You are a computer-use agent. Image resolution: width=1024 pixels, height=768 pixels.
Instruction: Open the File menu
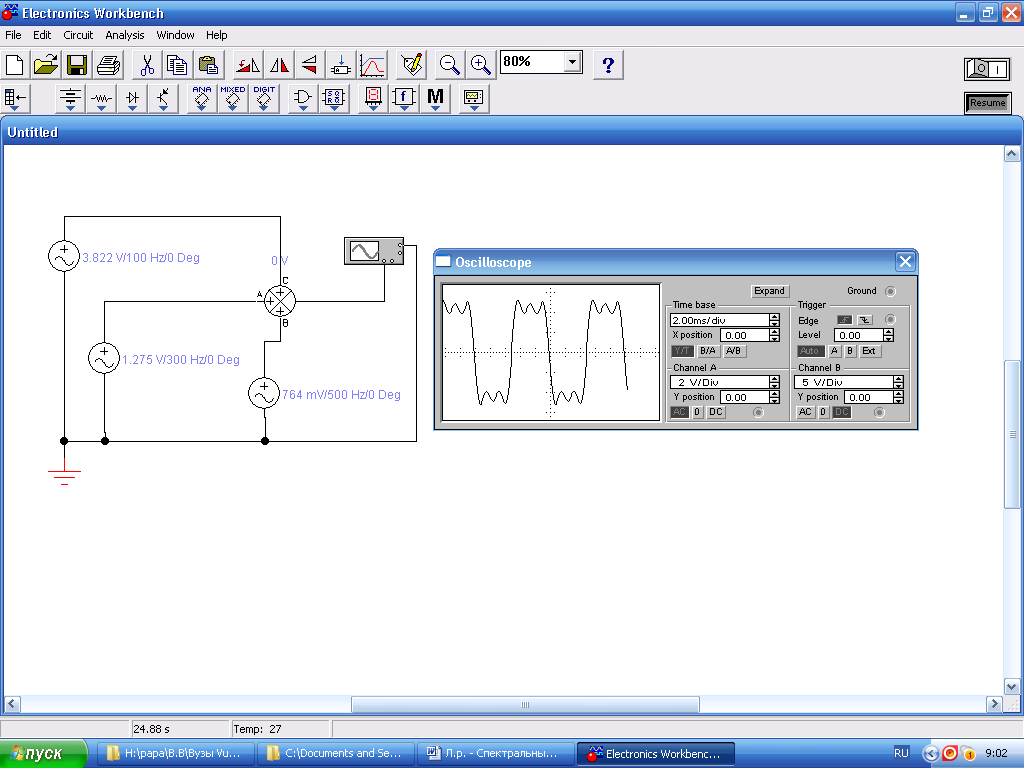tap(13, 35)
